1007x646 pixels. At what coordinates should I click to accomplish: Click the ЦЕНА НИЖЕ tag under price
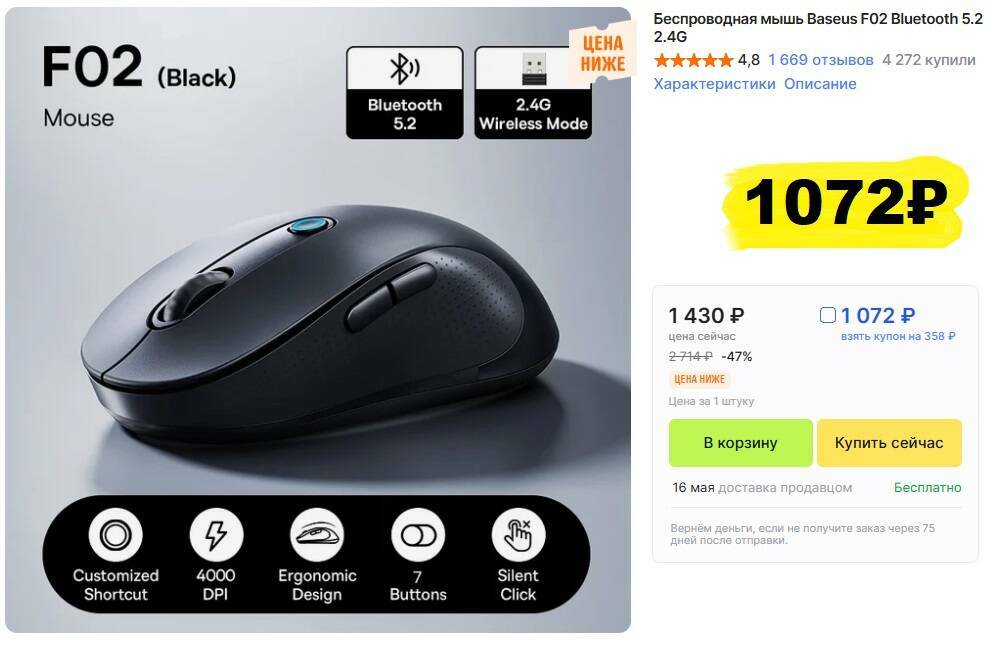tap(699, 380)
